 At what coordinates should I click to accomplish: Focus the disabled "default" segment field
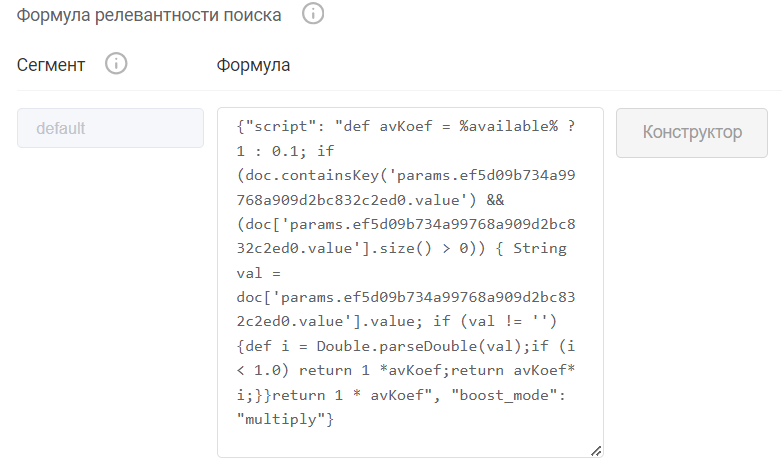pyautogui.click(x=110, y=128)
